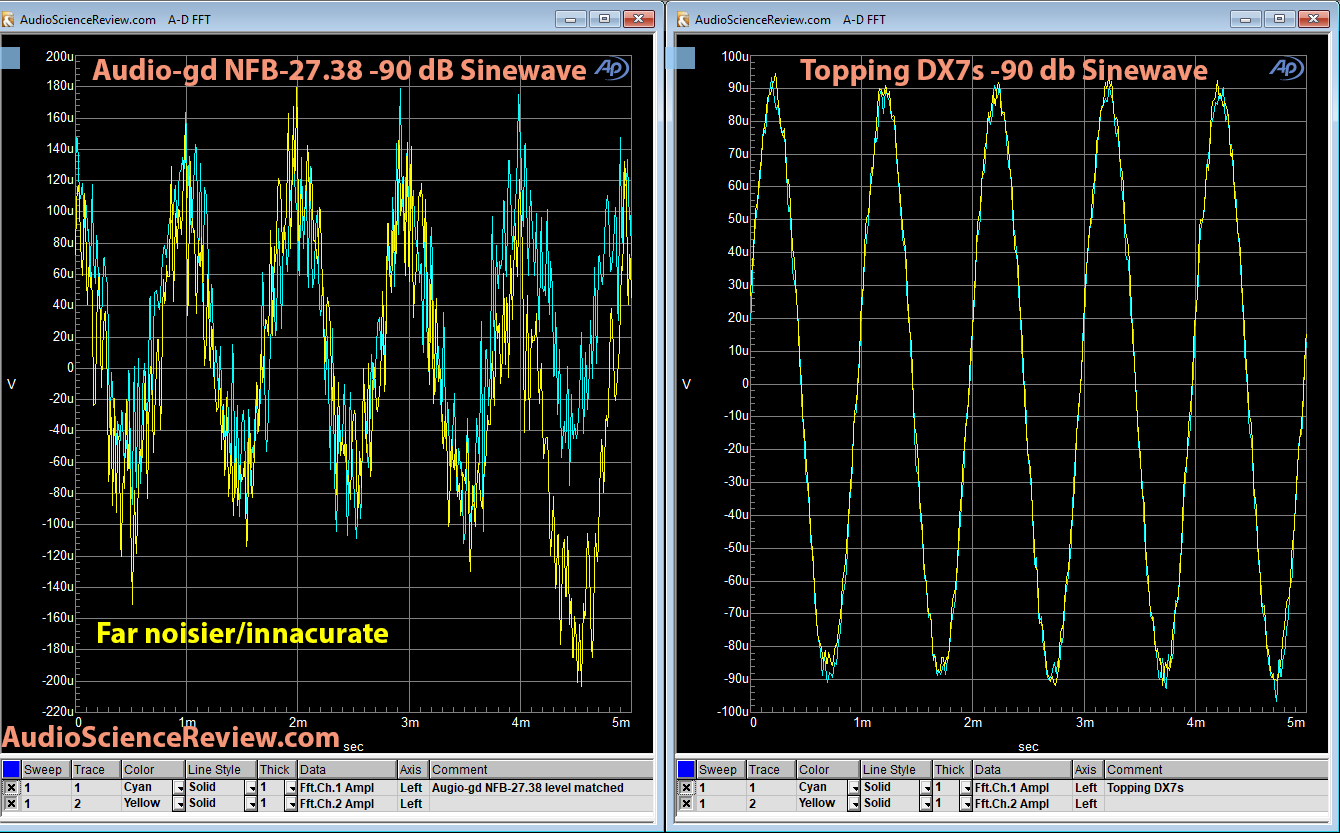This screenshot has width=1340, height=833.
Task: Click the blue legend-header square in the Topping DX7s window
Action: [x=686, y=770]
